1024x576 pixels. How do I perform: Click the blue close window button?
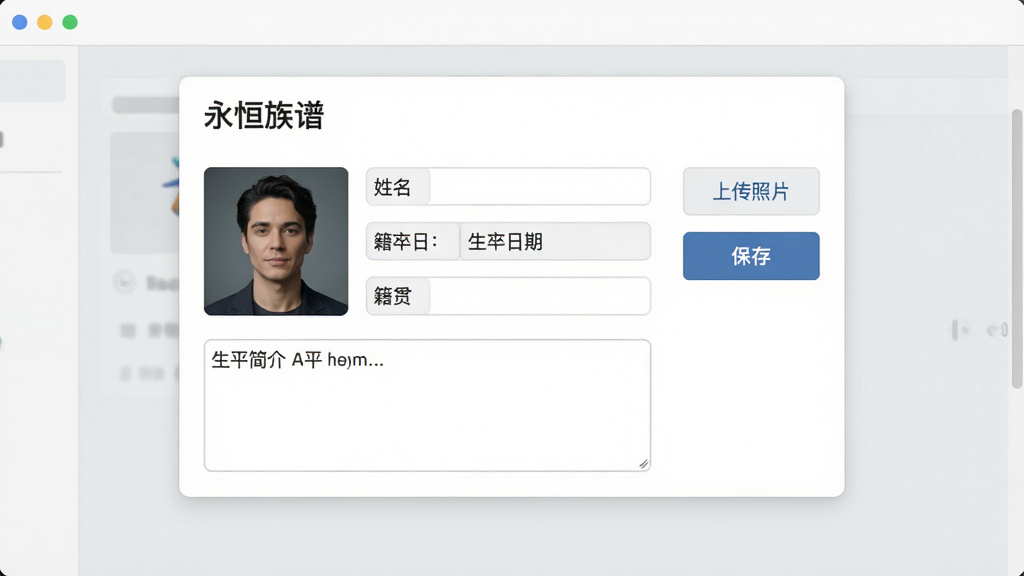tap(20, 22)
